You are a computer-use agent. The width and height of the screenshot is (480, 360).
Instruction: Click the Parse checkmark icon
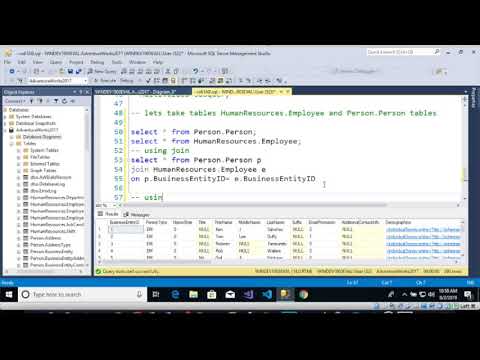(149, 80)
